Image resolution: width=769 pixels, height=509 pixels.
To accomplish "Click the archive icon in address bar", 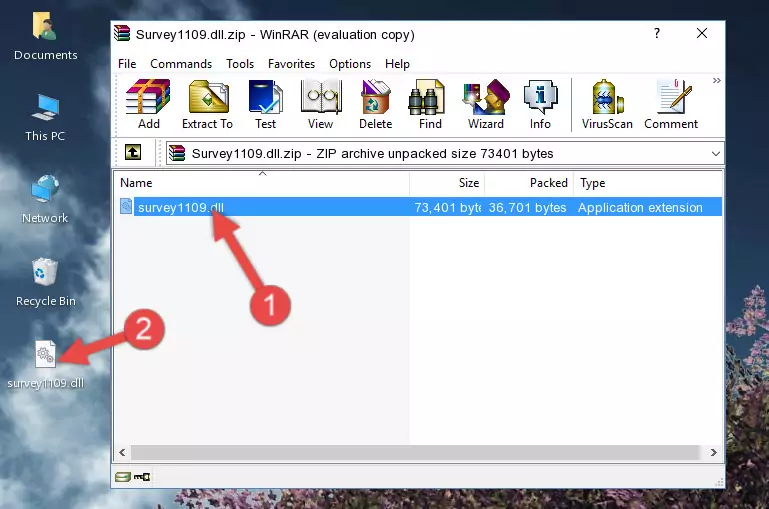I will [x=177, y=153].
